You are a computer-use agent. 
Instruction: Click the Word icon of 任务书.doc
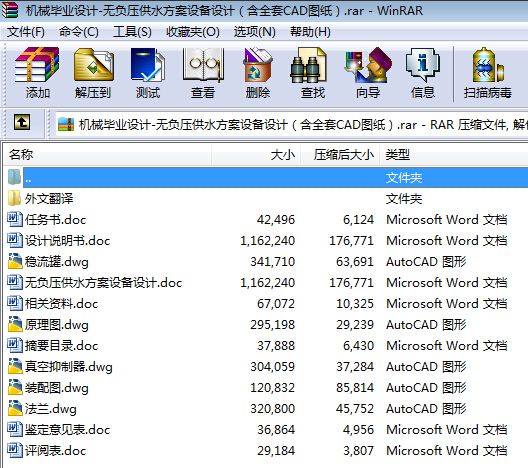(14, 219)
